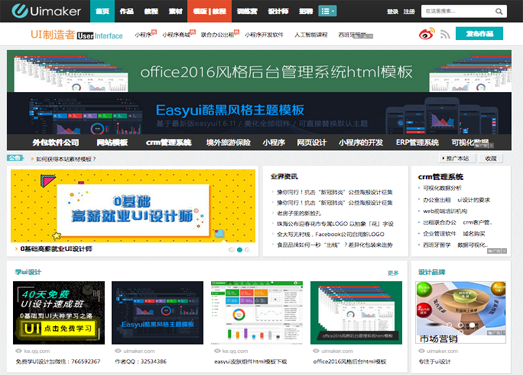Click the blue 公告 announcement badge
This screenshot has height=375, width=523.
[x=15, y=158]
